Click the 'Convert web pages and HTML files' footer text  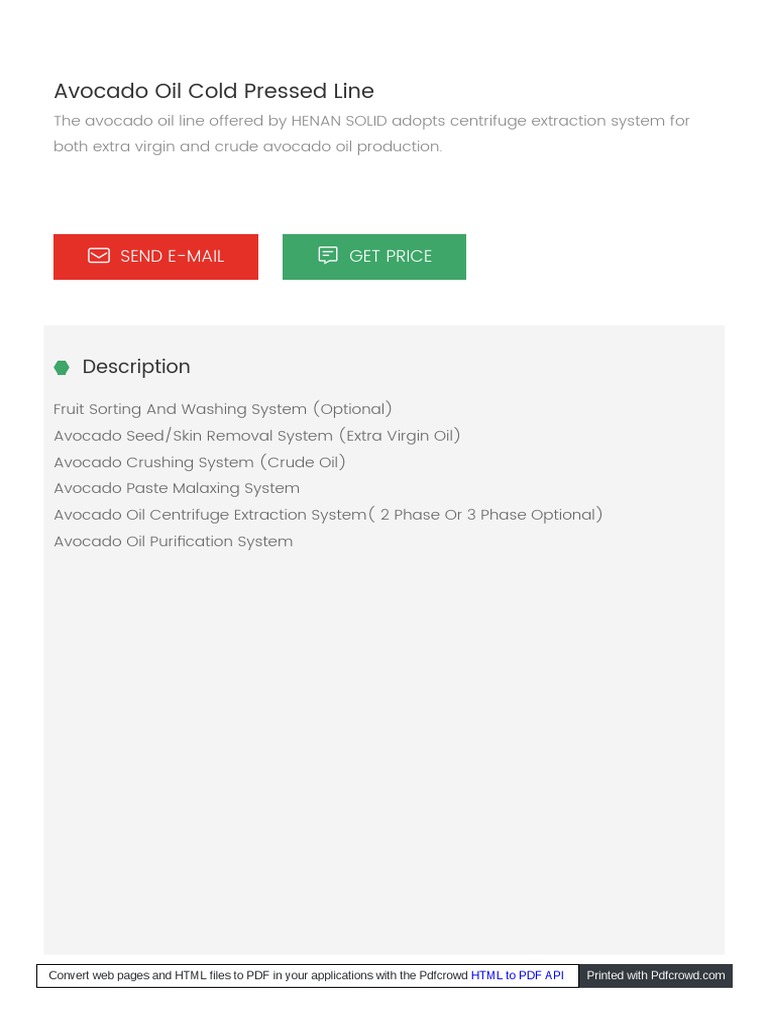point(160,975)
